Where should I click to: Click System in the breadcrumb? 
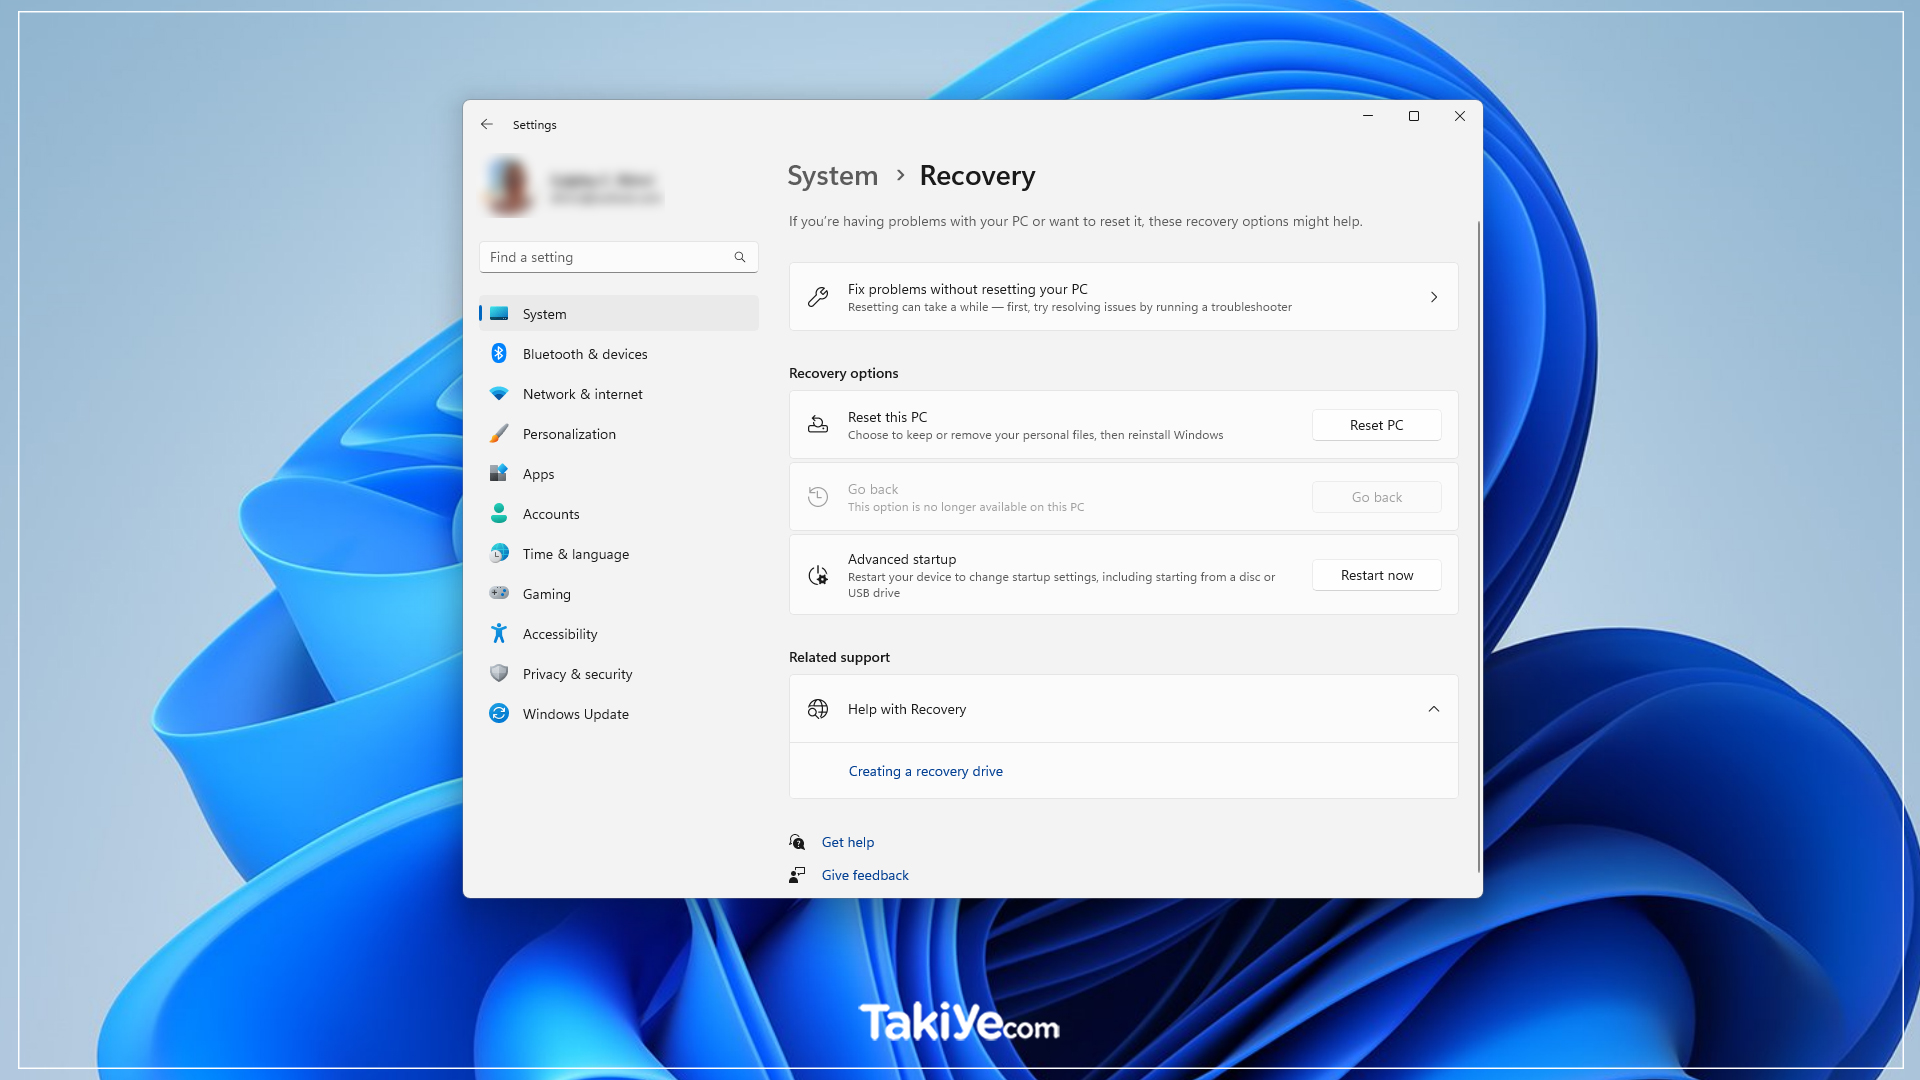(833, 176)
